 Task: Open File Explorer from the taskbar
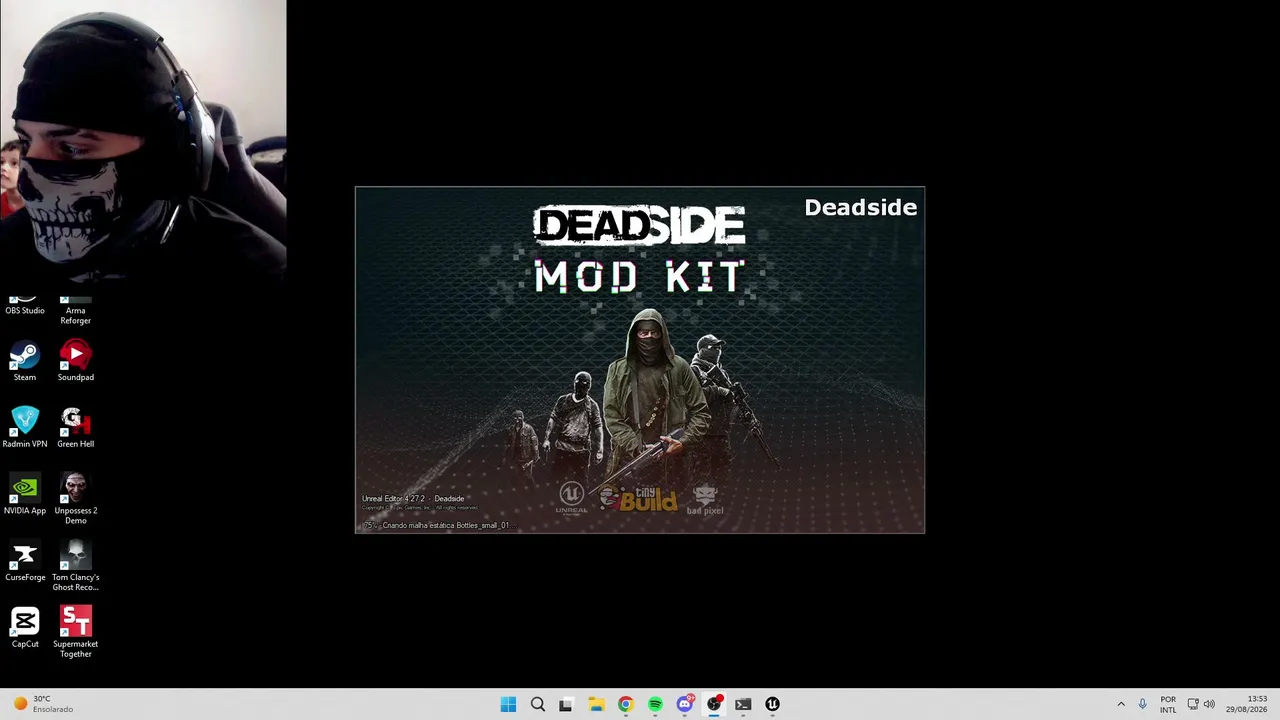596,704
